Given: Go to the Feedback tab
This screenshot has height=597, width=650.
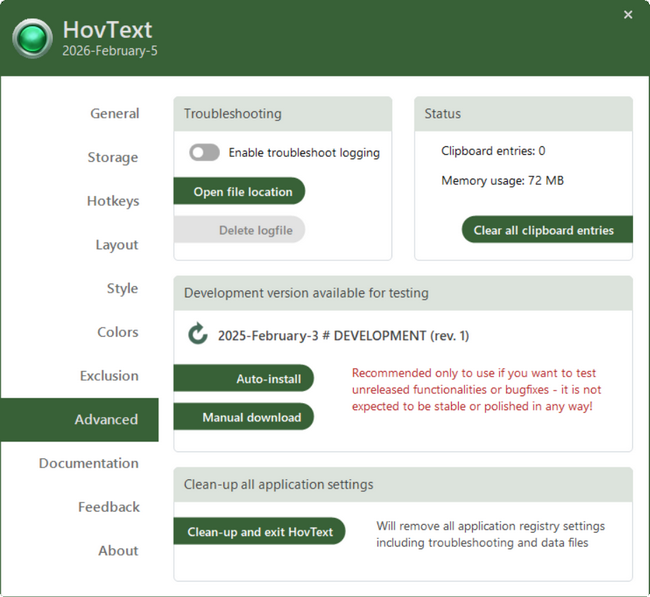Looking at the screenshot, I should click(x=108, y=507).
